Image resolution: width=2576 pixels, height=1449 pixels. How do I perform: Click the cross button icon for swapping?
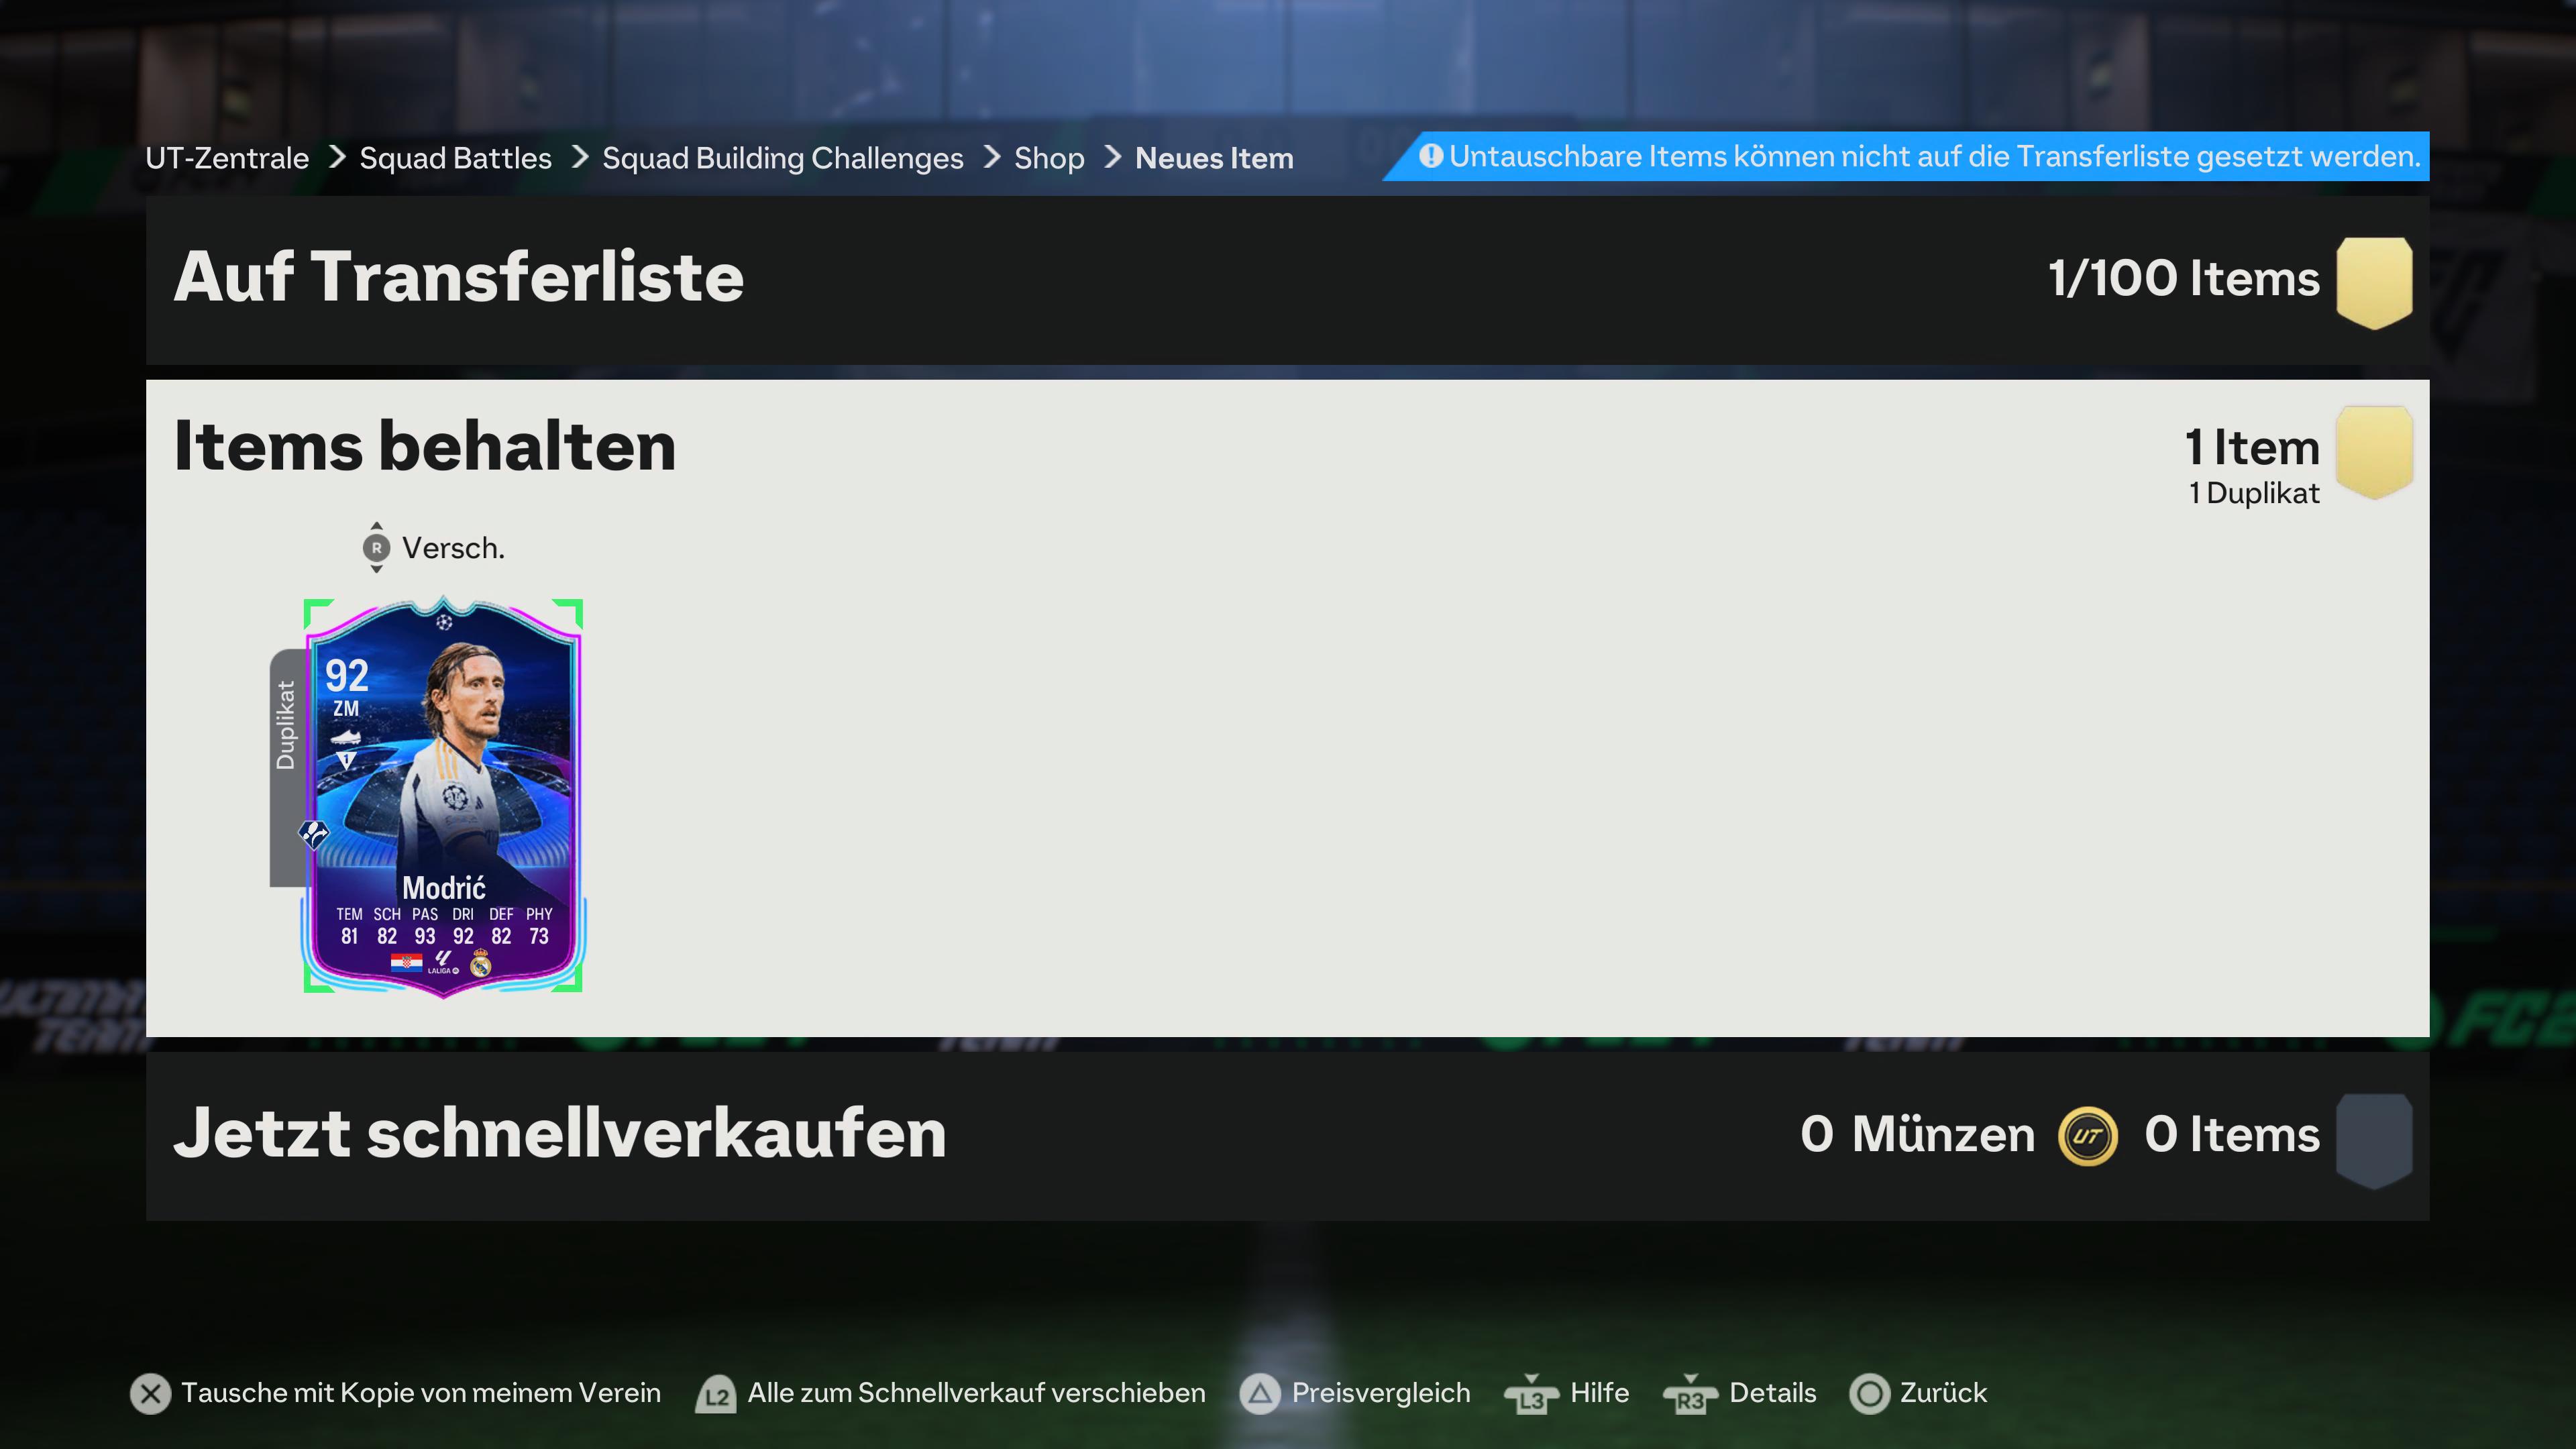click(x=151, y=1393)
